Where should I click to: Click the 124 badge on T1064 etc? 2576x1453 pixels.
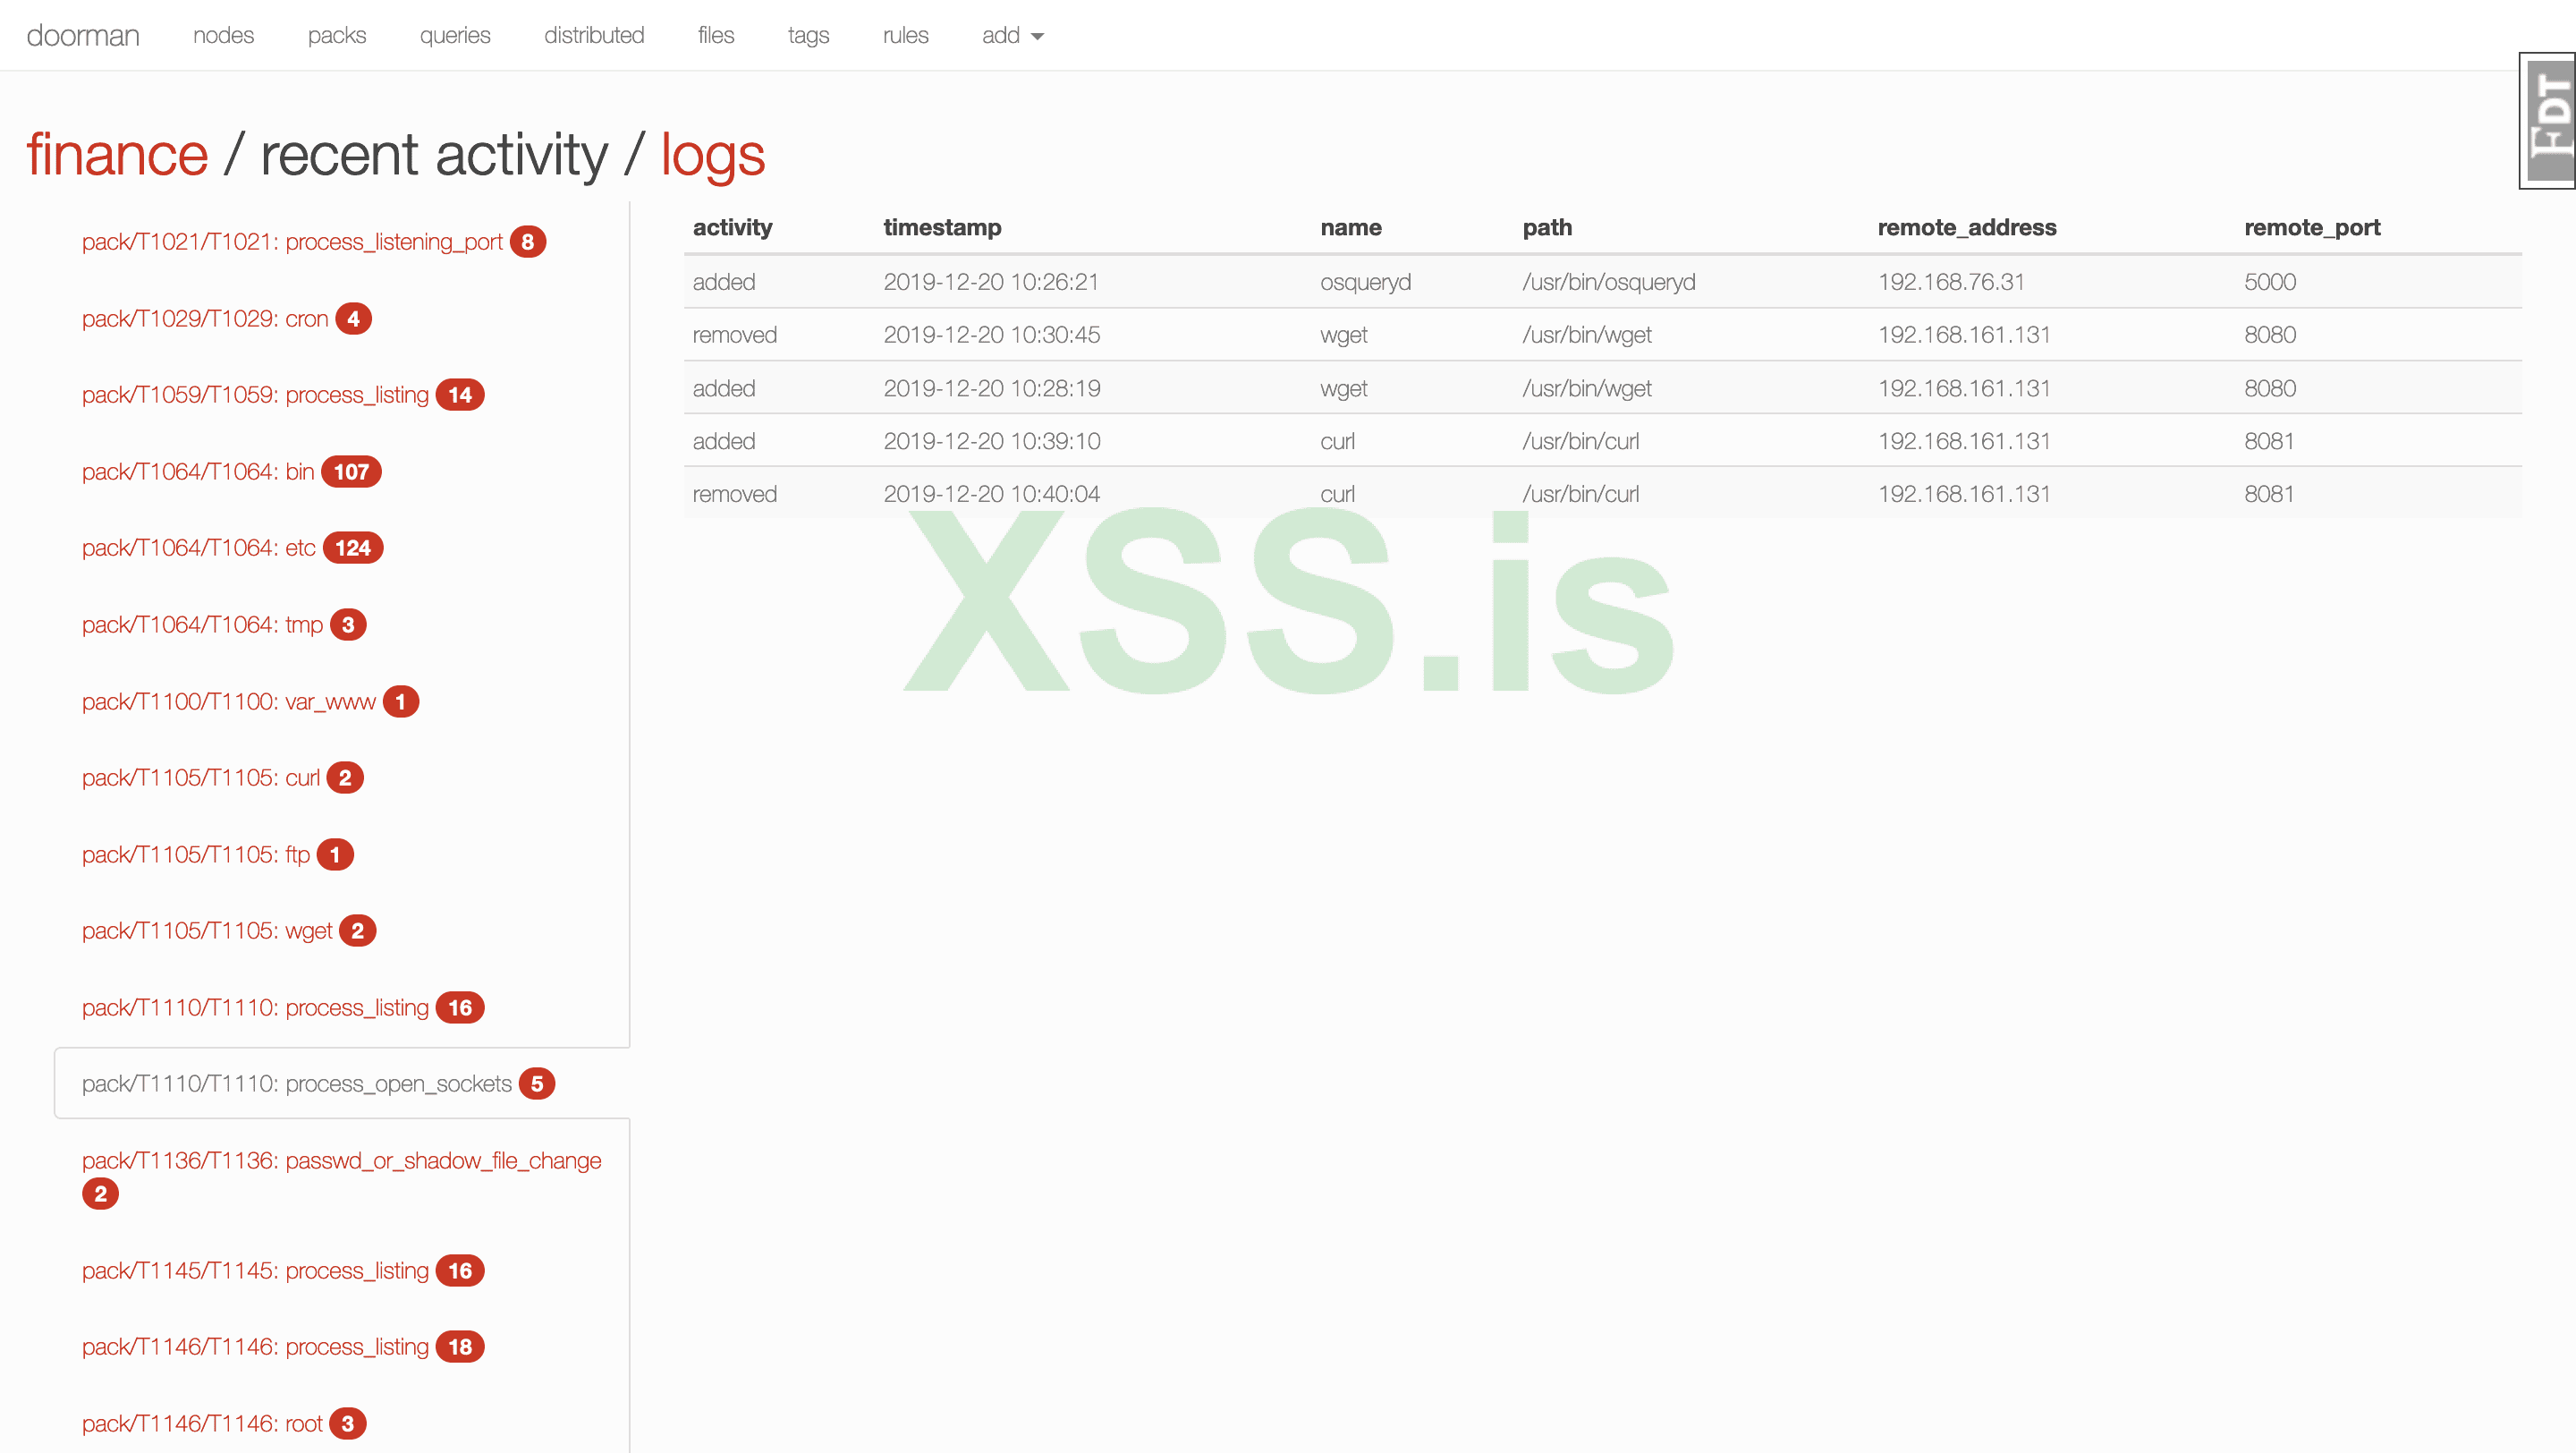tap(352, 548)
